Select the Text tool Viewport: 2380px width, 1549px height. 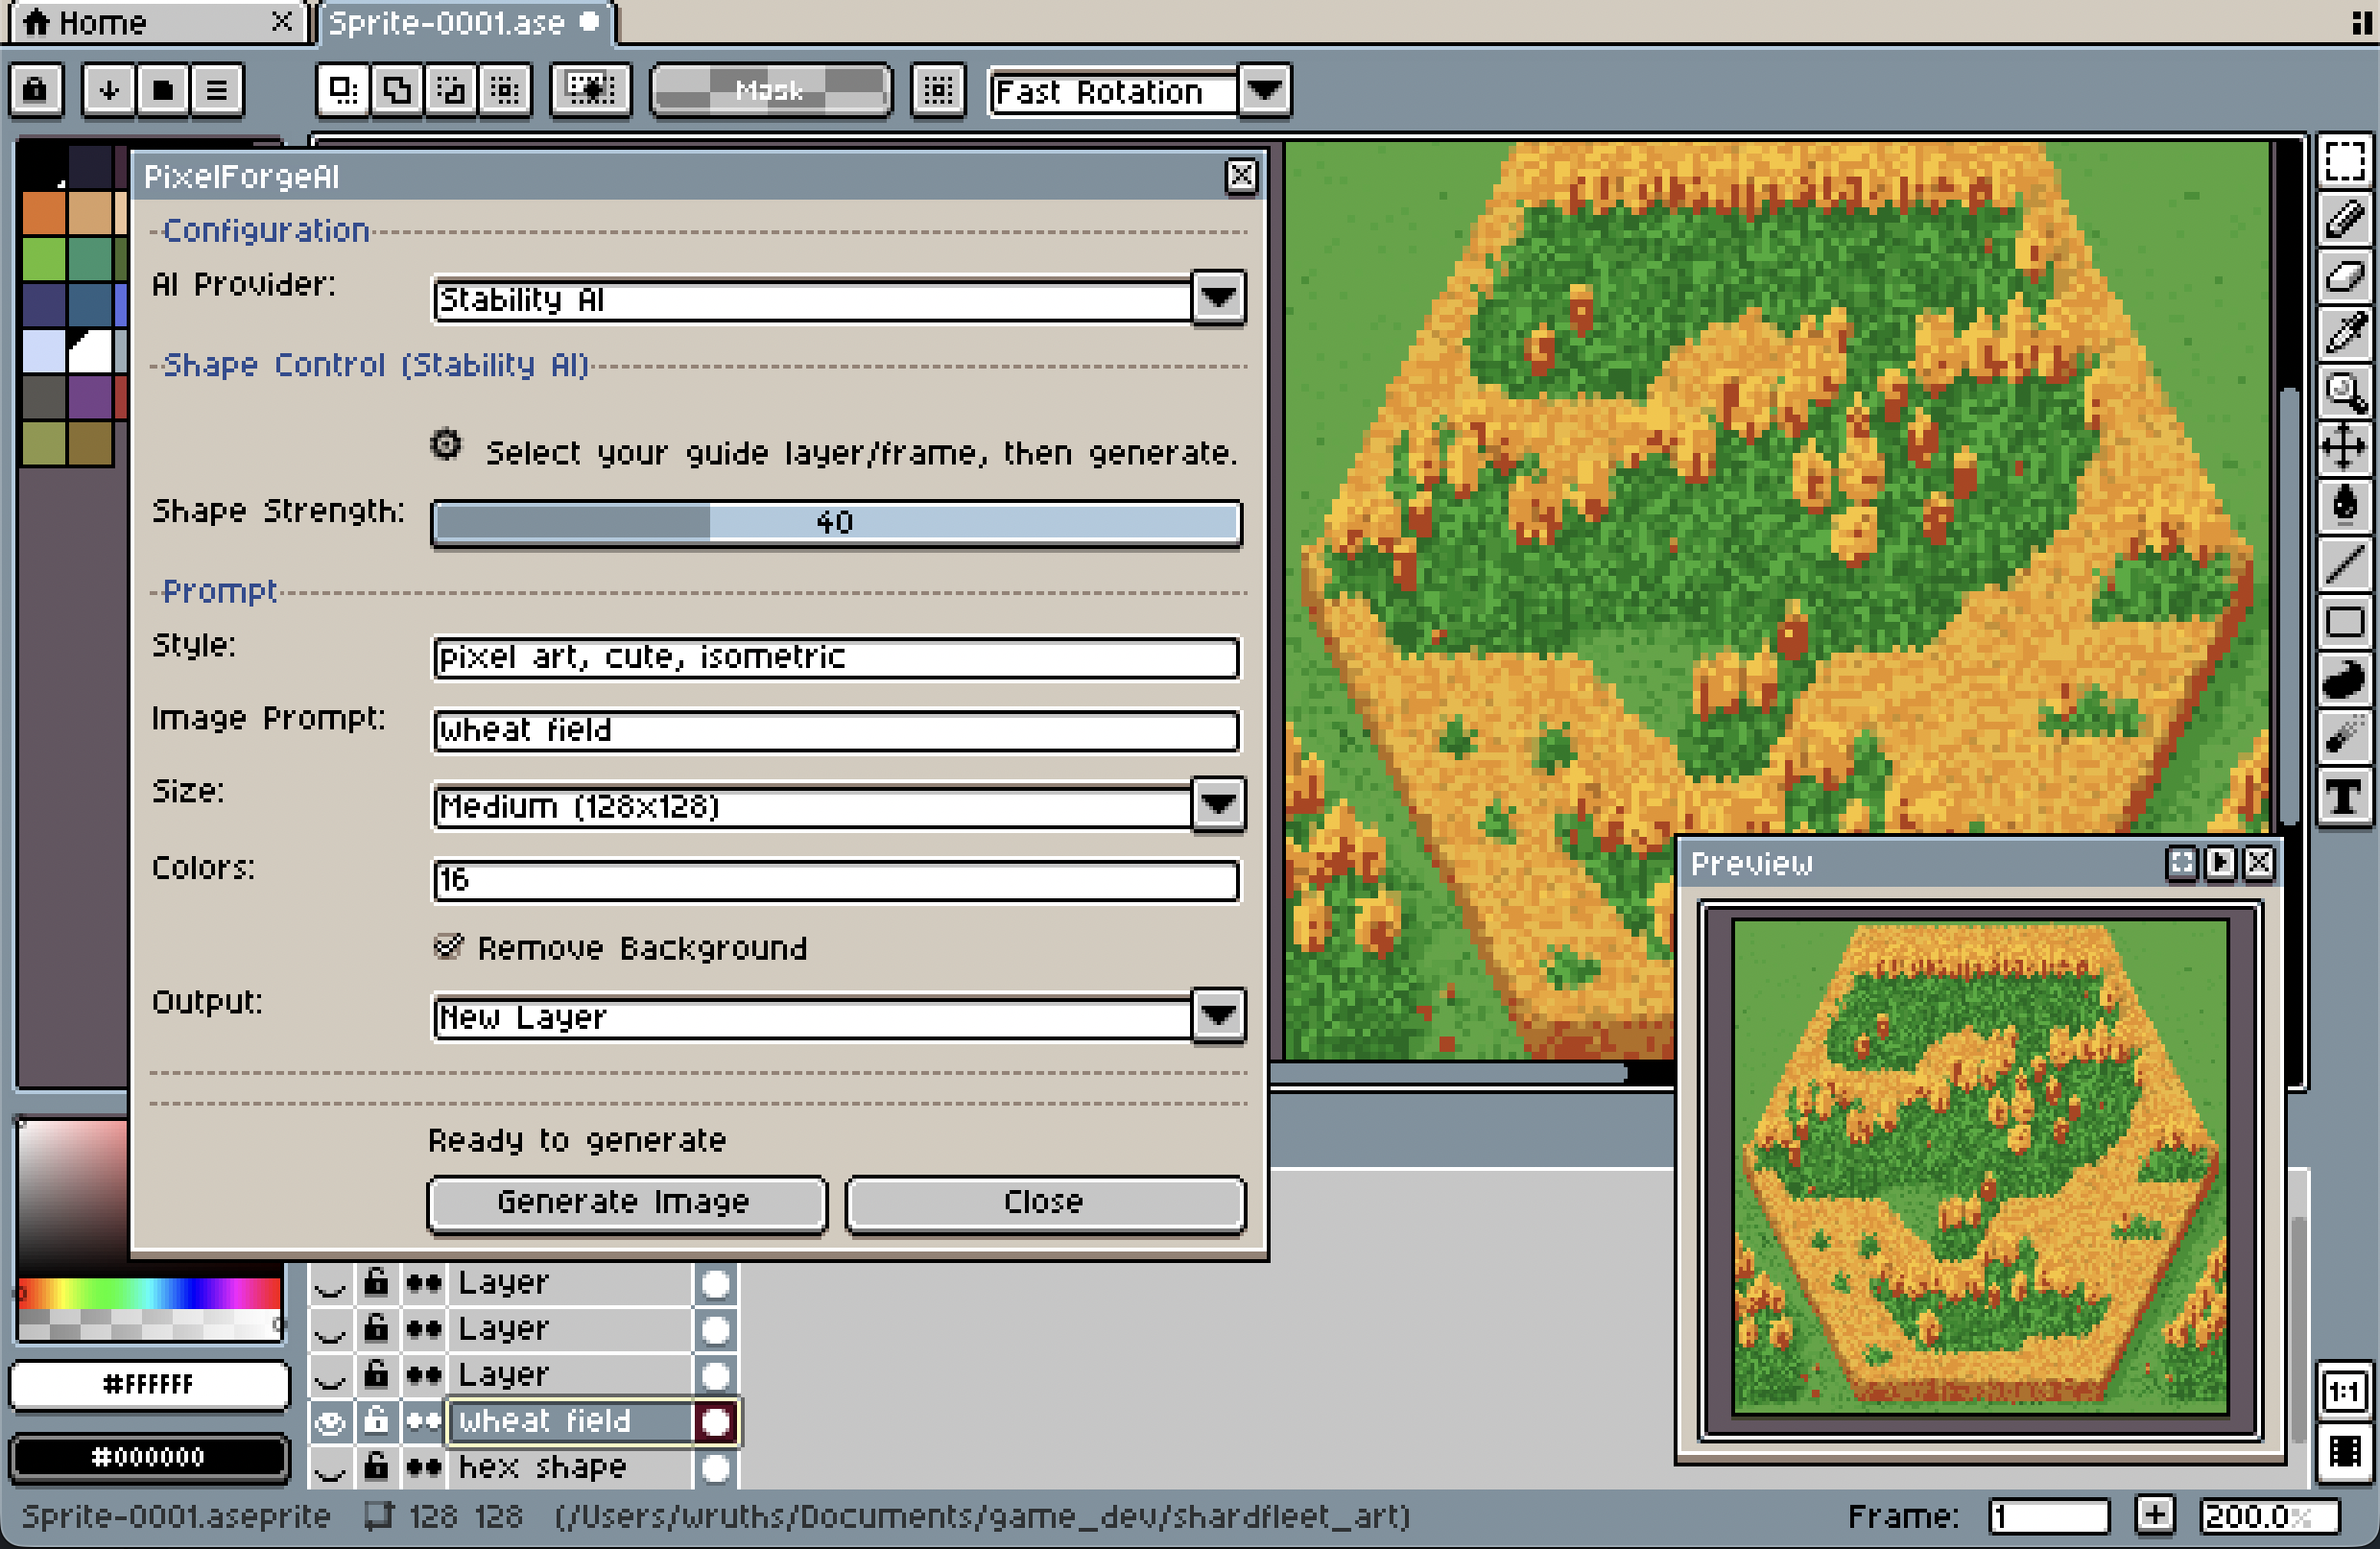click(x=2344, y=797)
